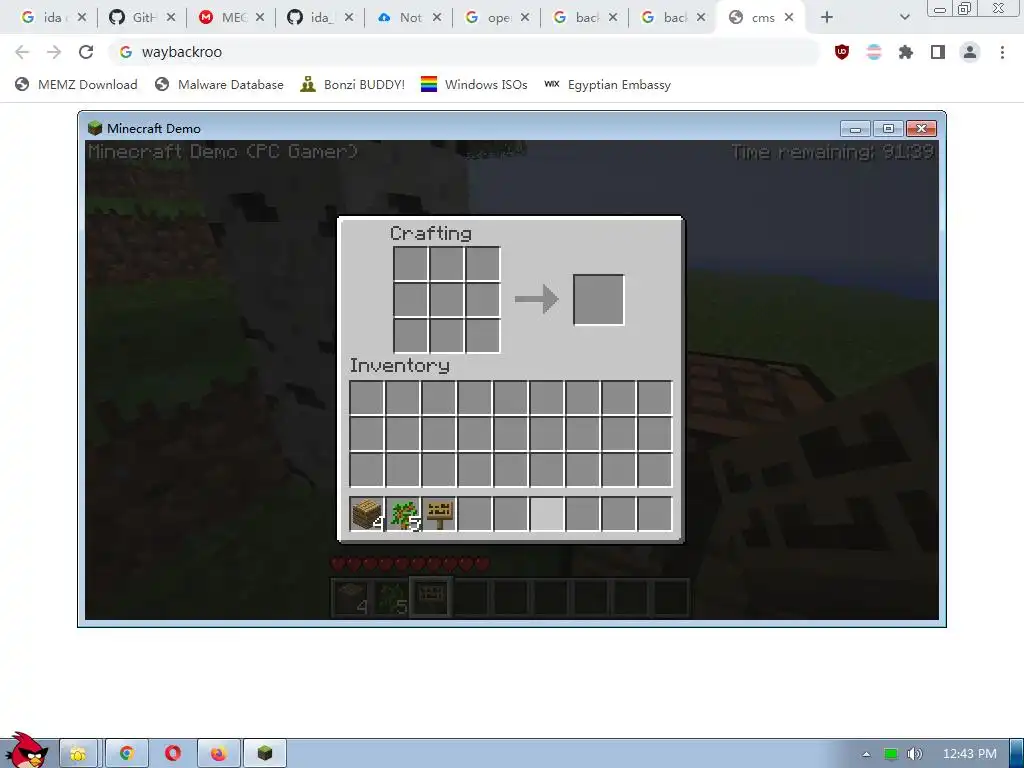Screen dimensions: 1024x768
Task: Minimize the Minecraft Demo window
Action: 856,129
